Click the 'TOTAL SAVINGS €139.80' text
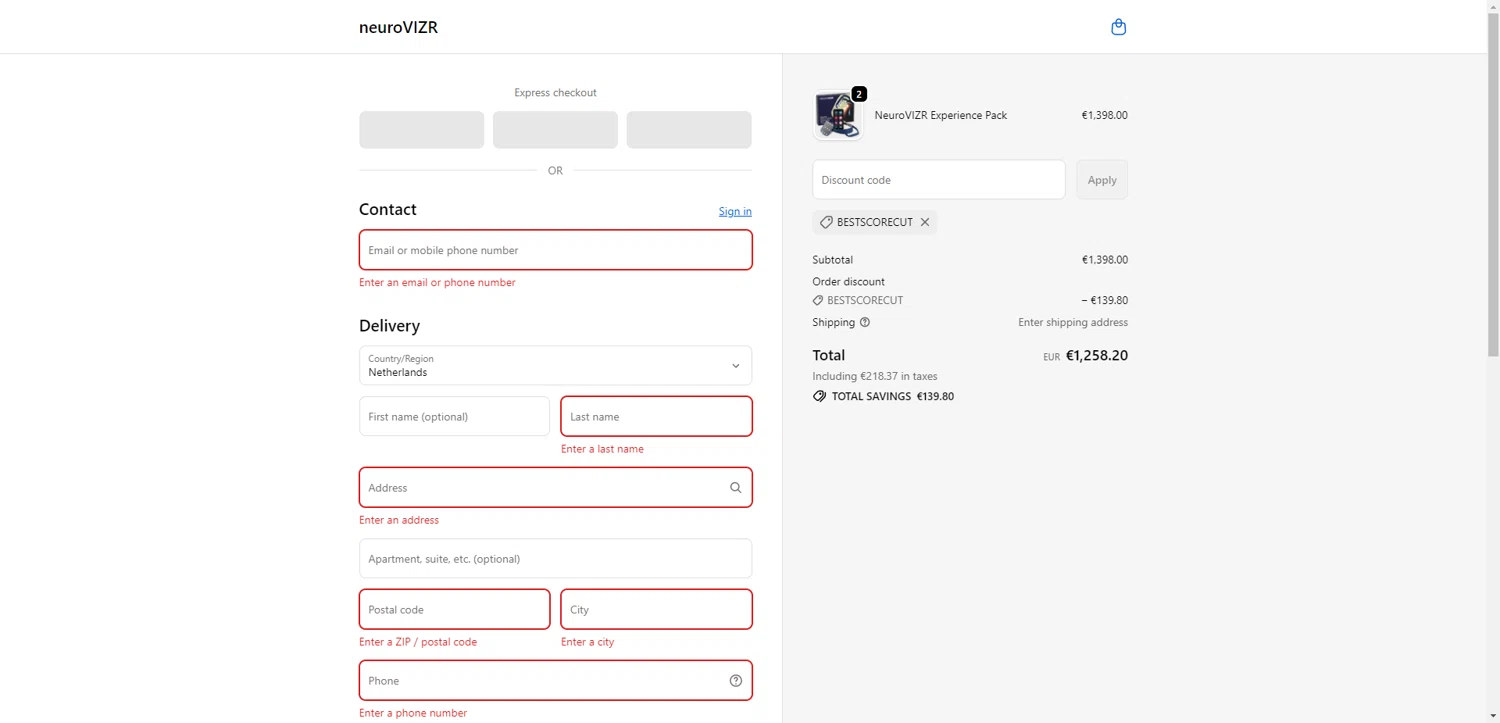The height and width of the screenshot is (723, 1500). pos(893,396)
